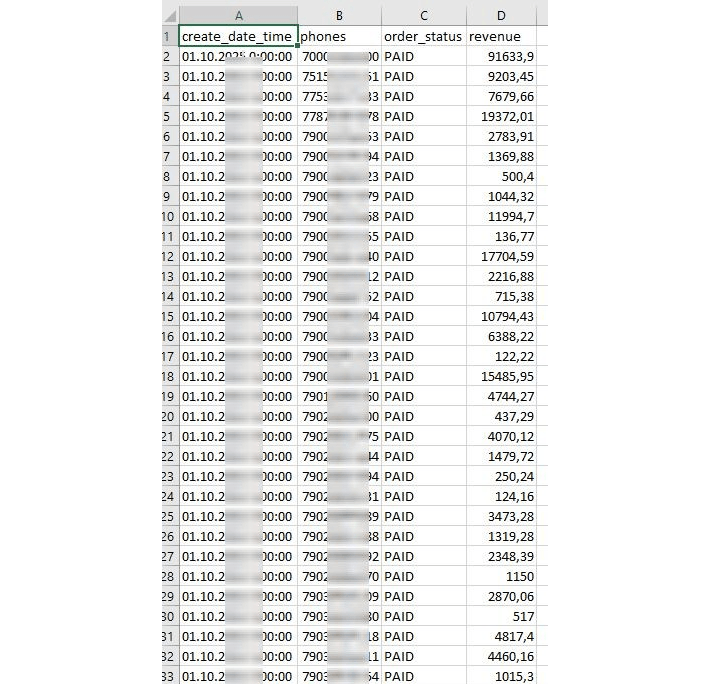Screen dimensions: 709x684
Task: Click phone cell starting 7787 in row 5
Action: tap(339, 117)
